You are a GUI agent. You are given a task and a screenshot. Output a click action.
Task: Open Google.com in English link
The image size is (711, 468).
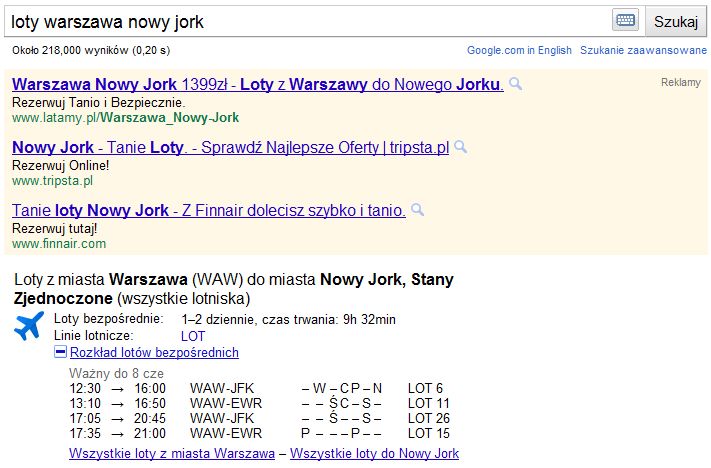click(x=519, y=50)
